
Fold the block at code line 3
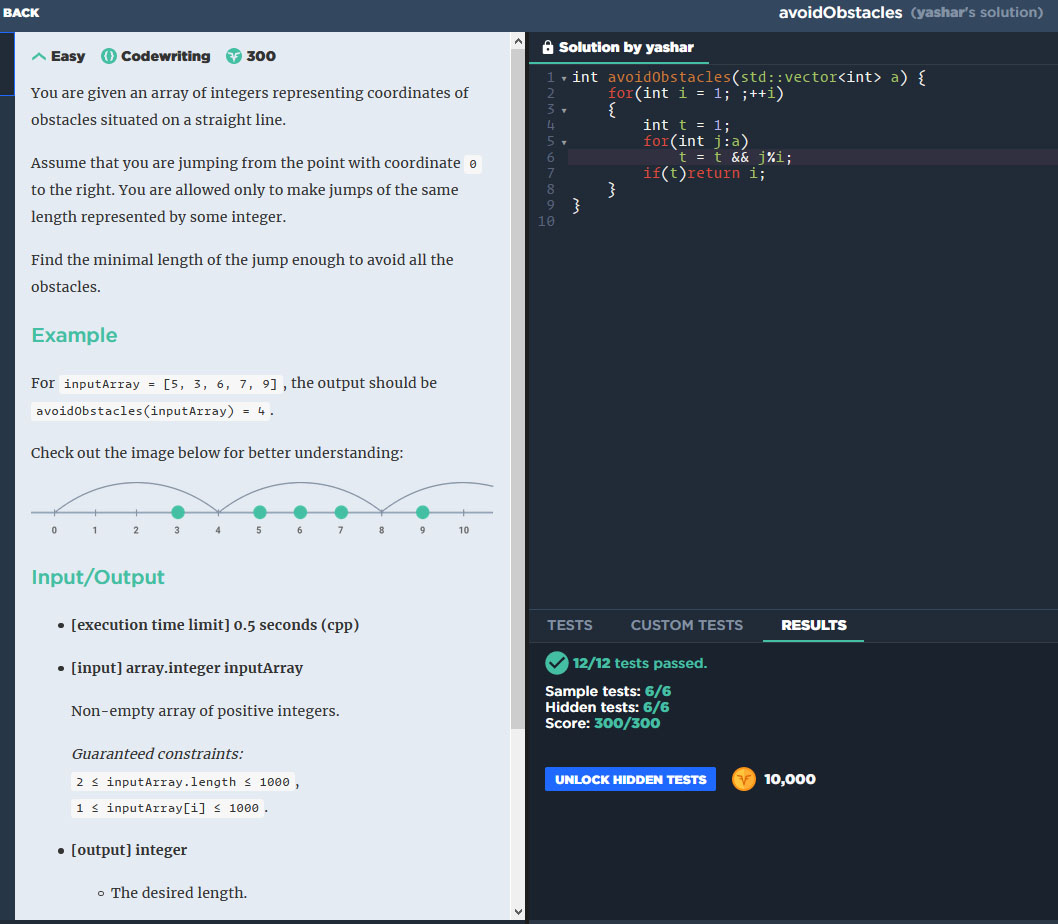coord(564,110)
